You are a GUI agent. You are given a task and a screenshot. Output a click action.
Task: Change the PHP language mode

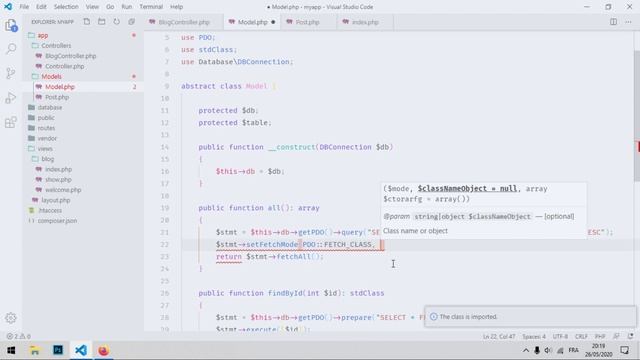(600, 336)
